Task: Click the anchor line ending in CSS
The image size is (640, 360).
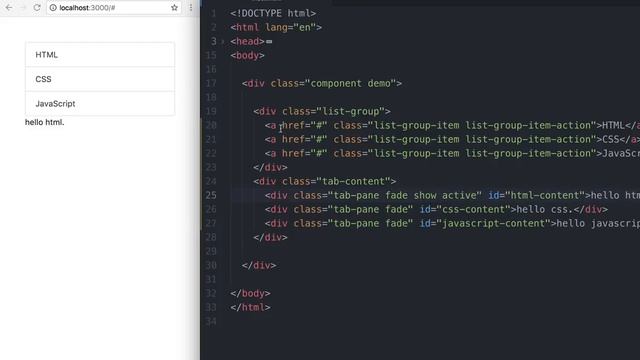Action: (x=452, y=139)
